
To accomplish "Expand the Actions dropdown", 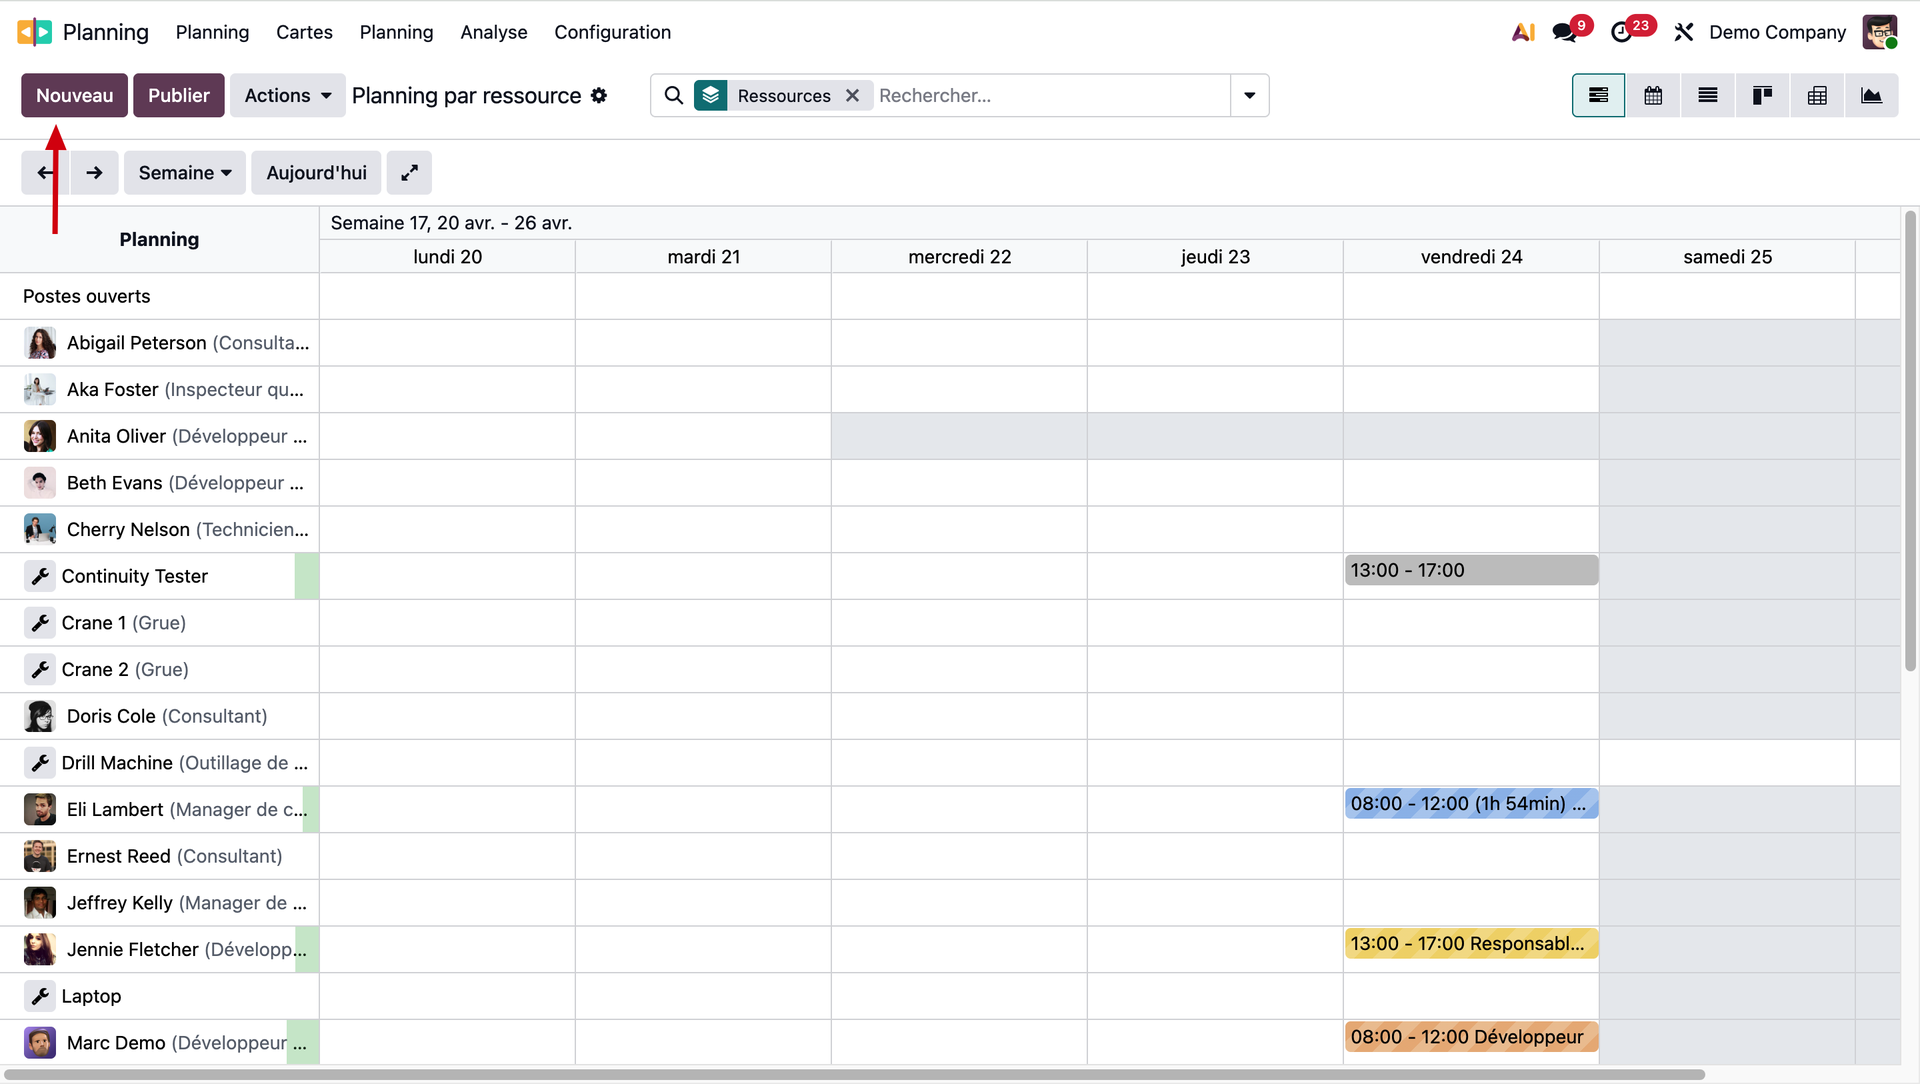I will 287,96.
